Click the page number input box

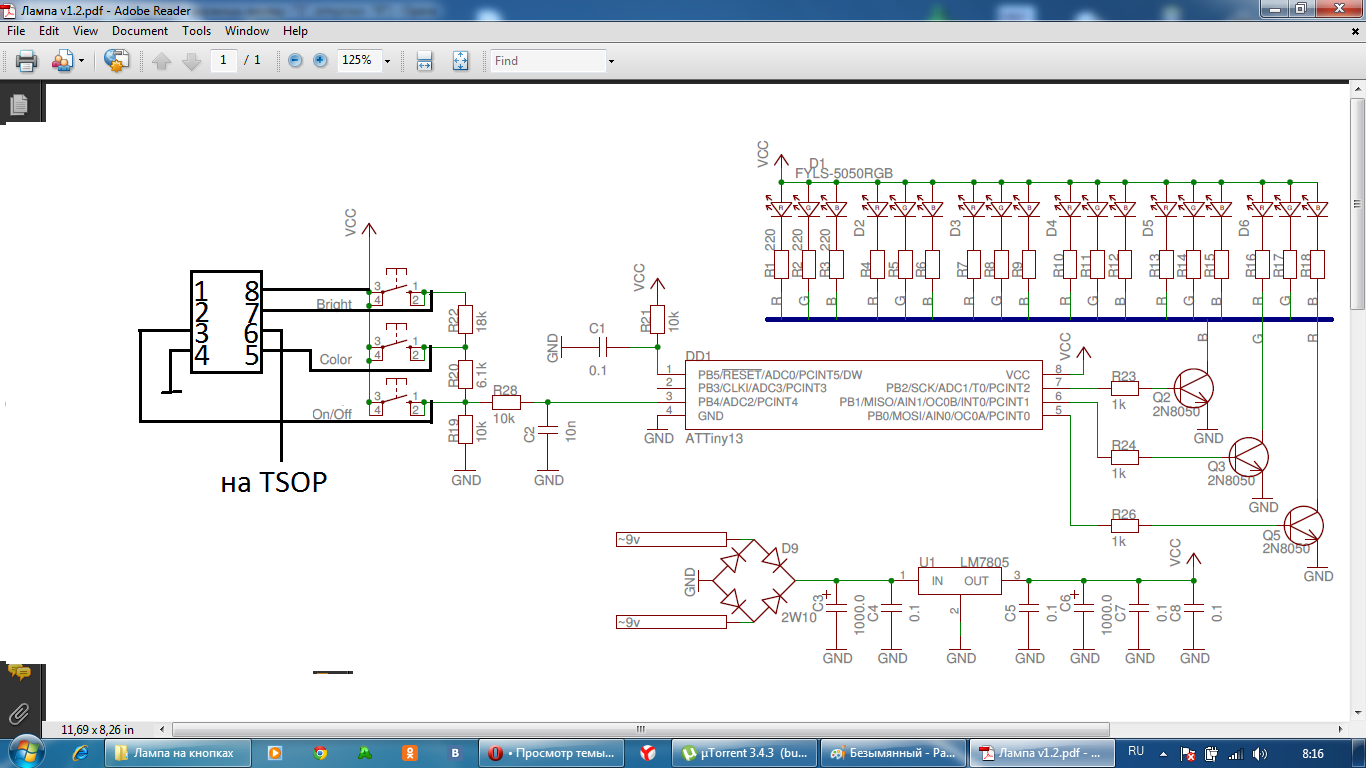click(223, 61)
